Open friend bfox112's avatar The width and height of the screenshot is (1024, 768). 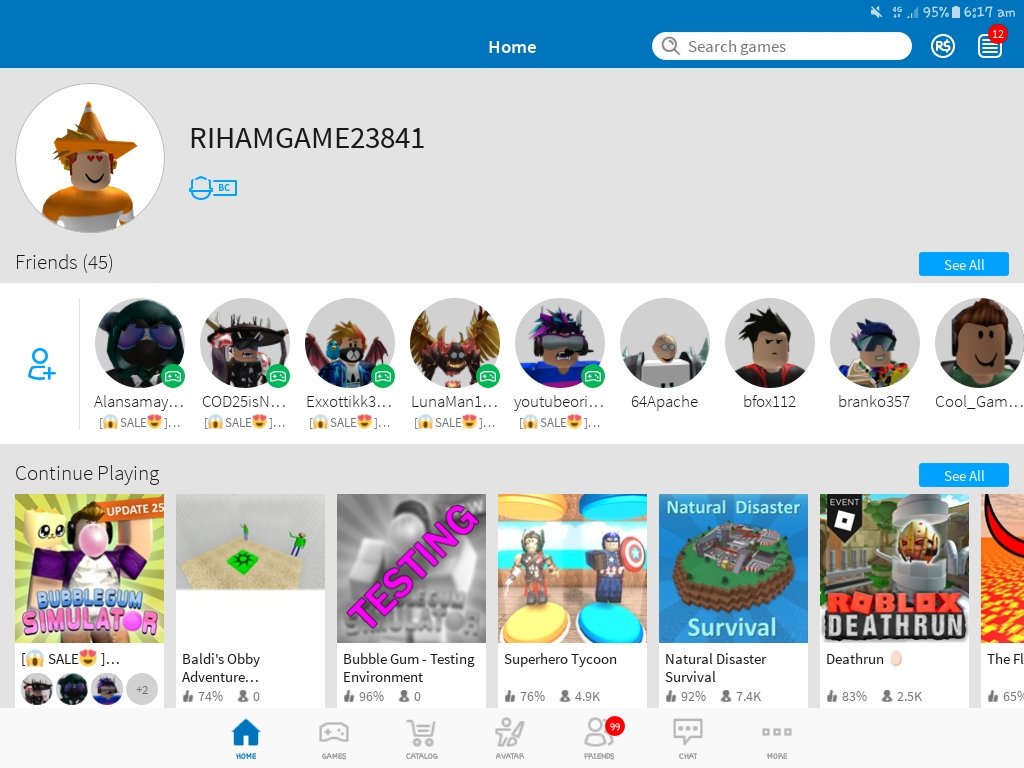770,344
